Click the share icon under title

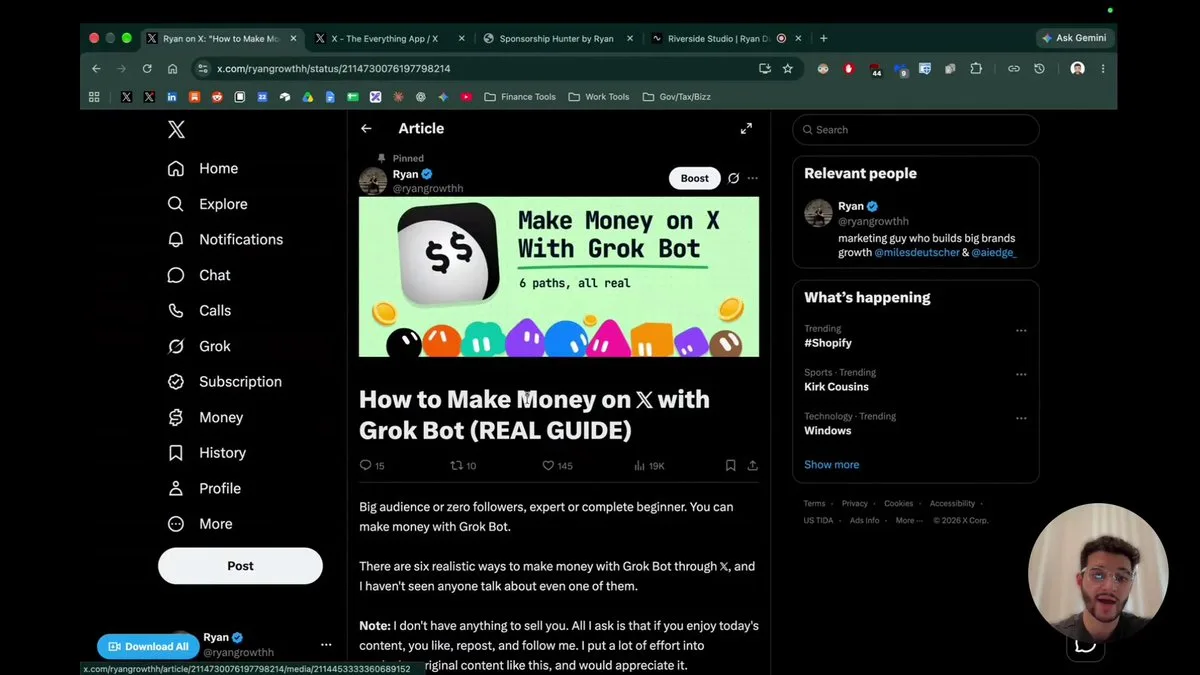pos(752,465)
